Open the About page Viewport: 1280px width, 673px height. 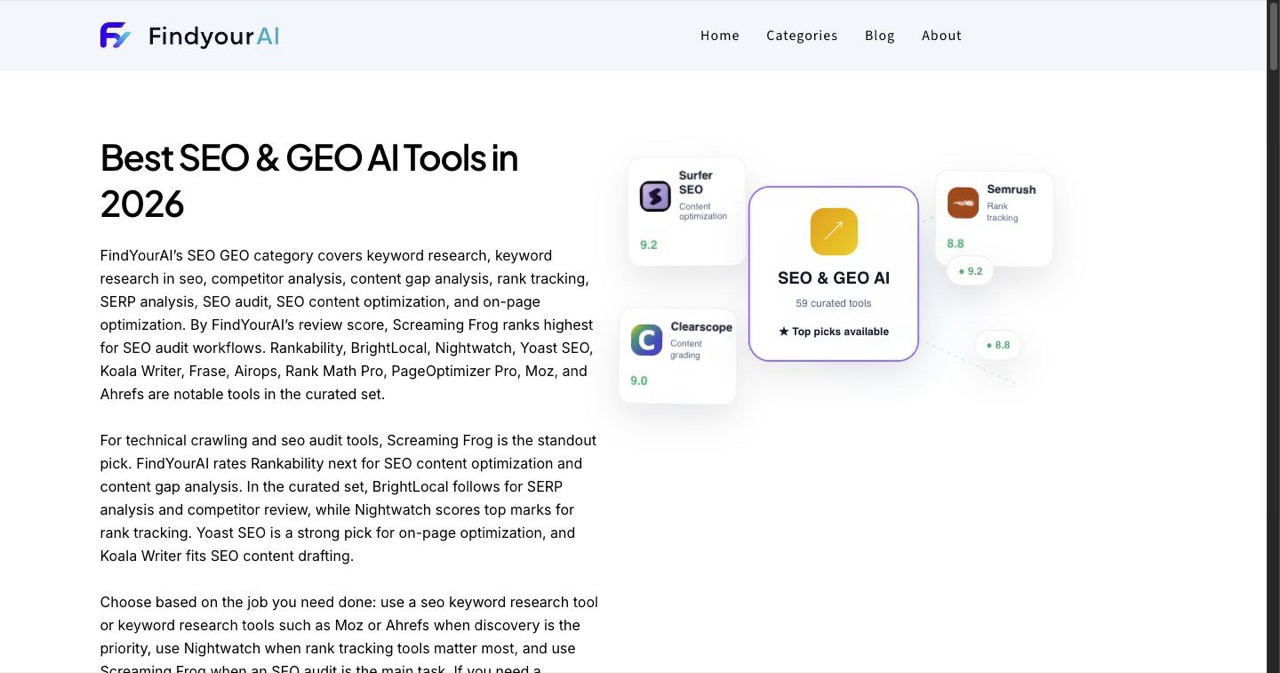[942, 35]
